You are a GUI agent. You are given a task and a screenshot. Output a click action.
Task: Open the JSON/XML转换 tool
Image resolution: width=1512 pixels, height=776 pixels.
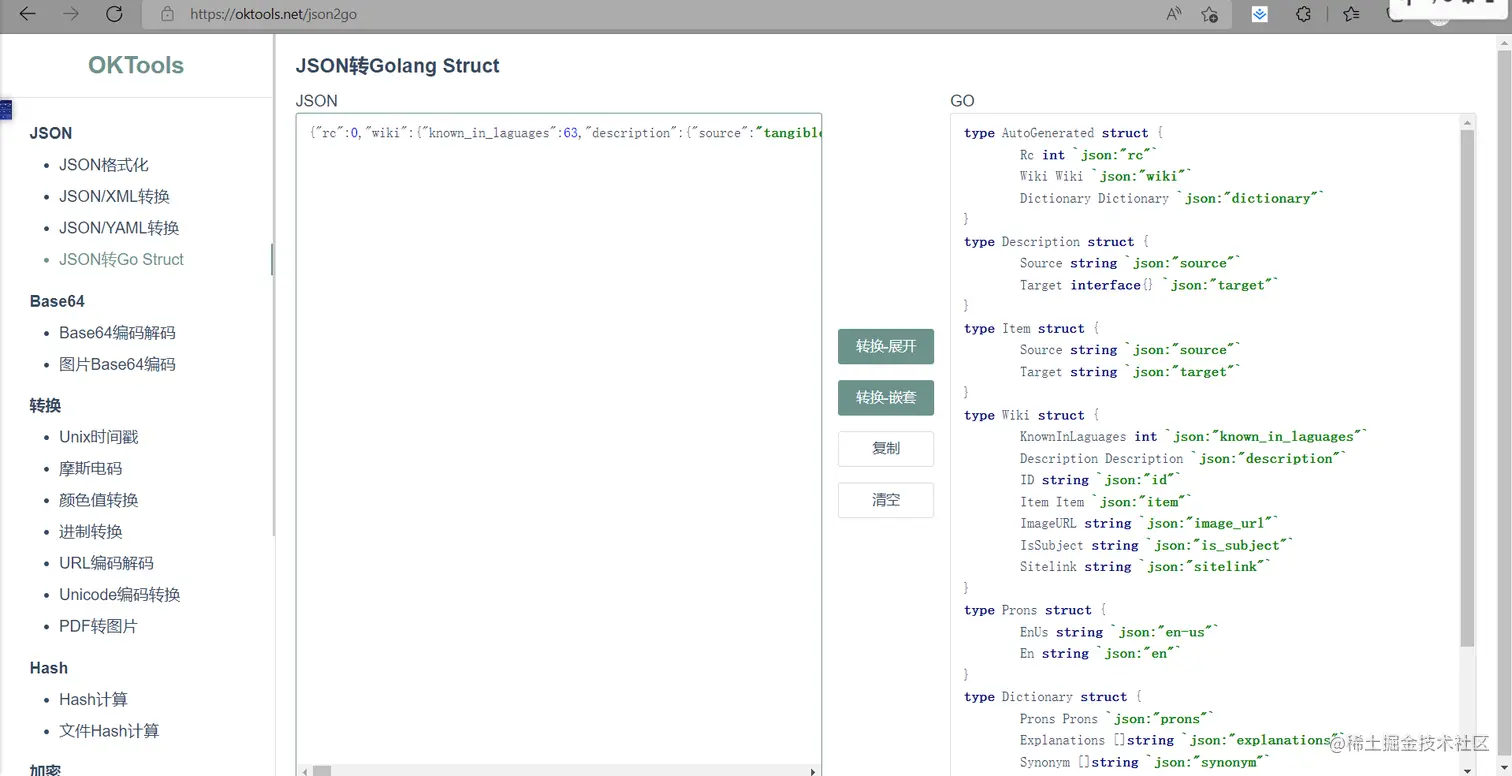(114, 196)
